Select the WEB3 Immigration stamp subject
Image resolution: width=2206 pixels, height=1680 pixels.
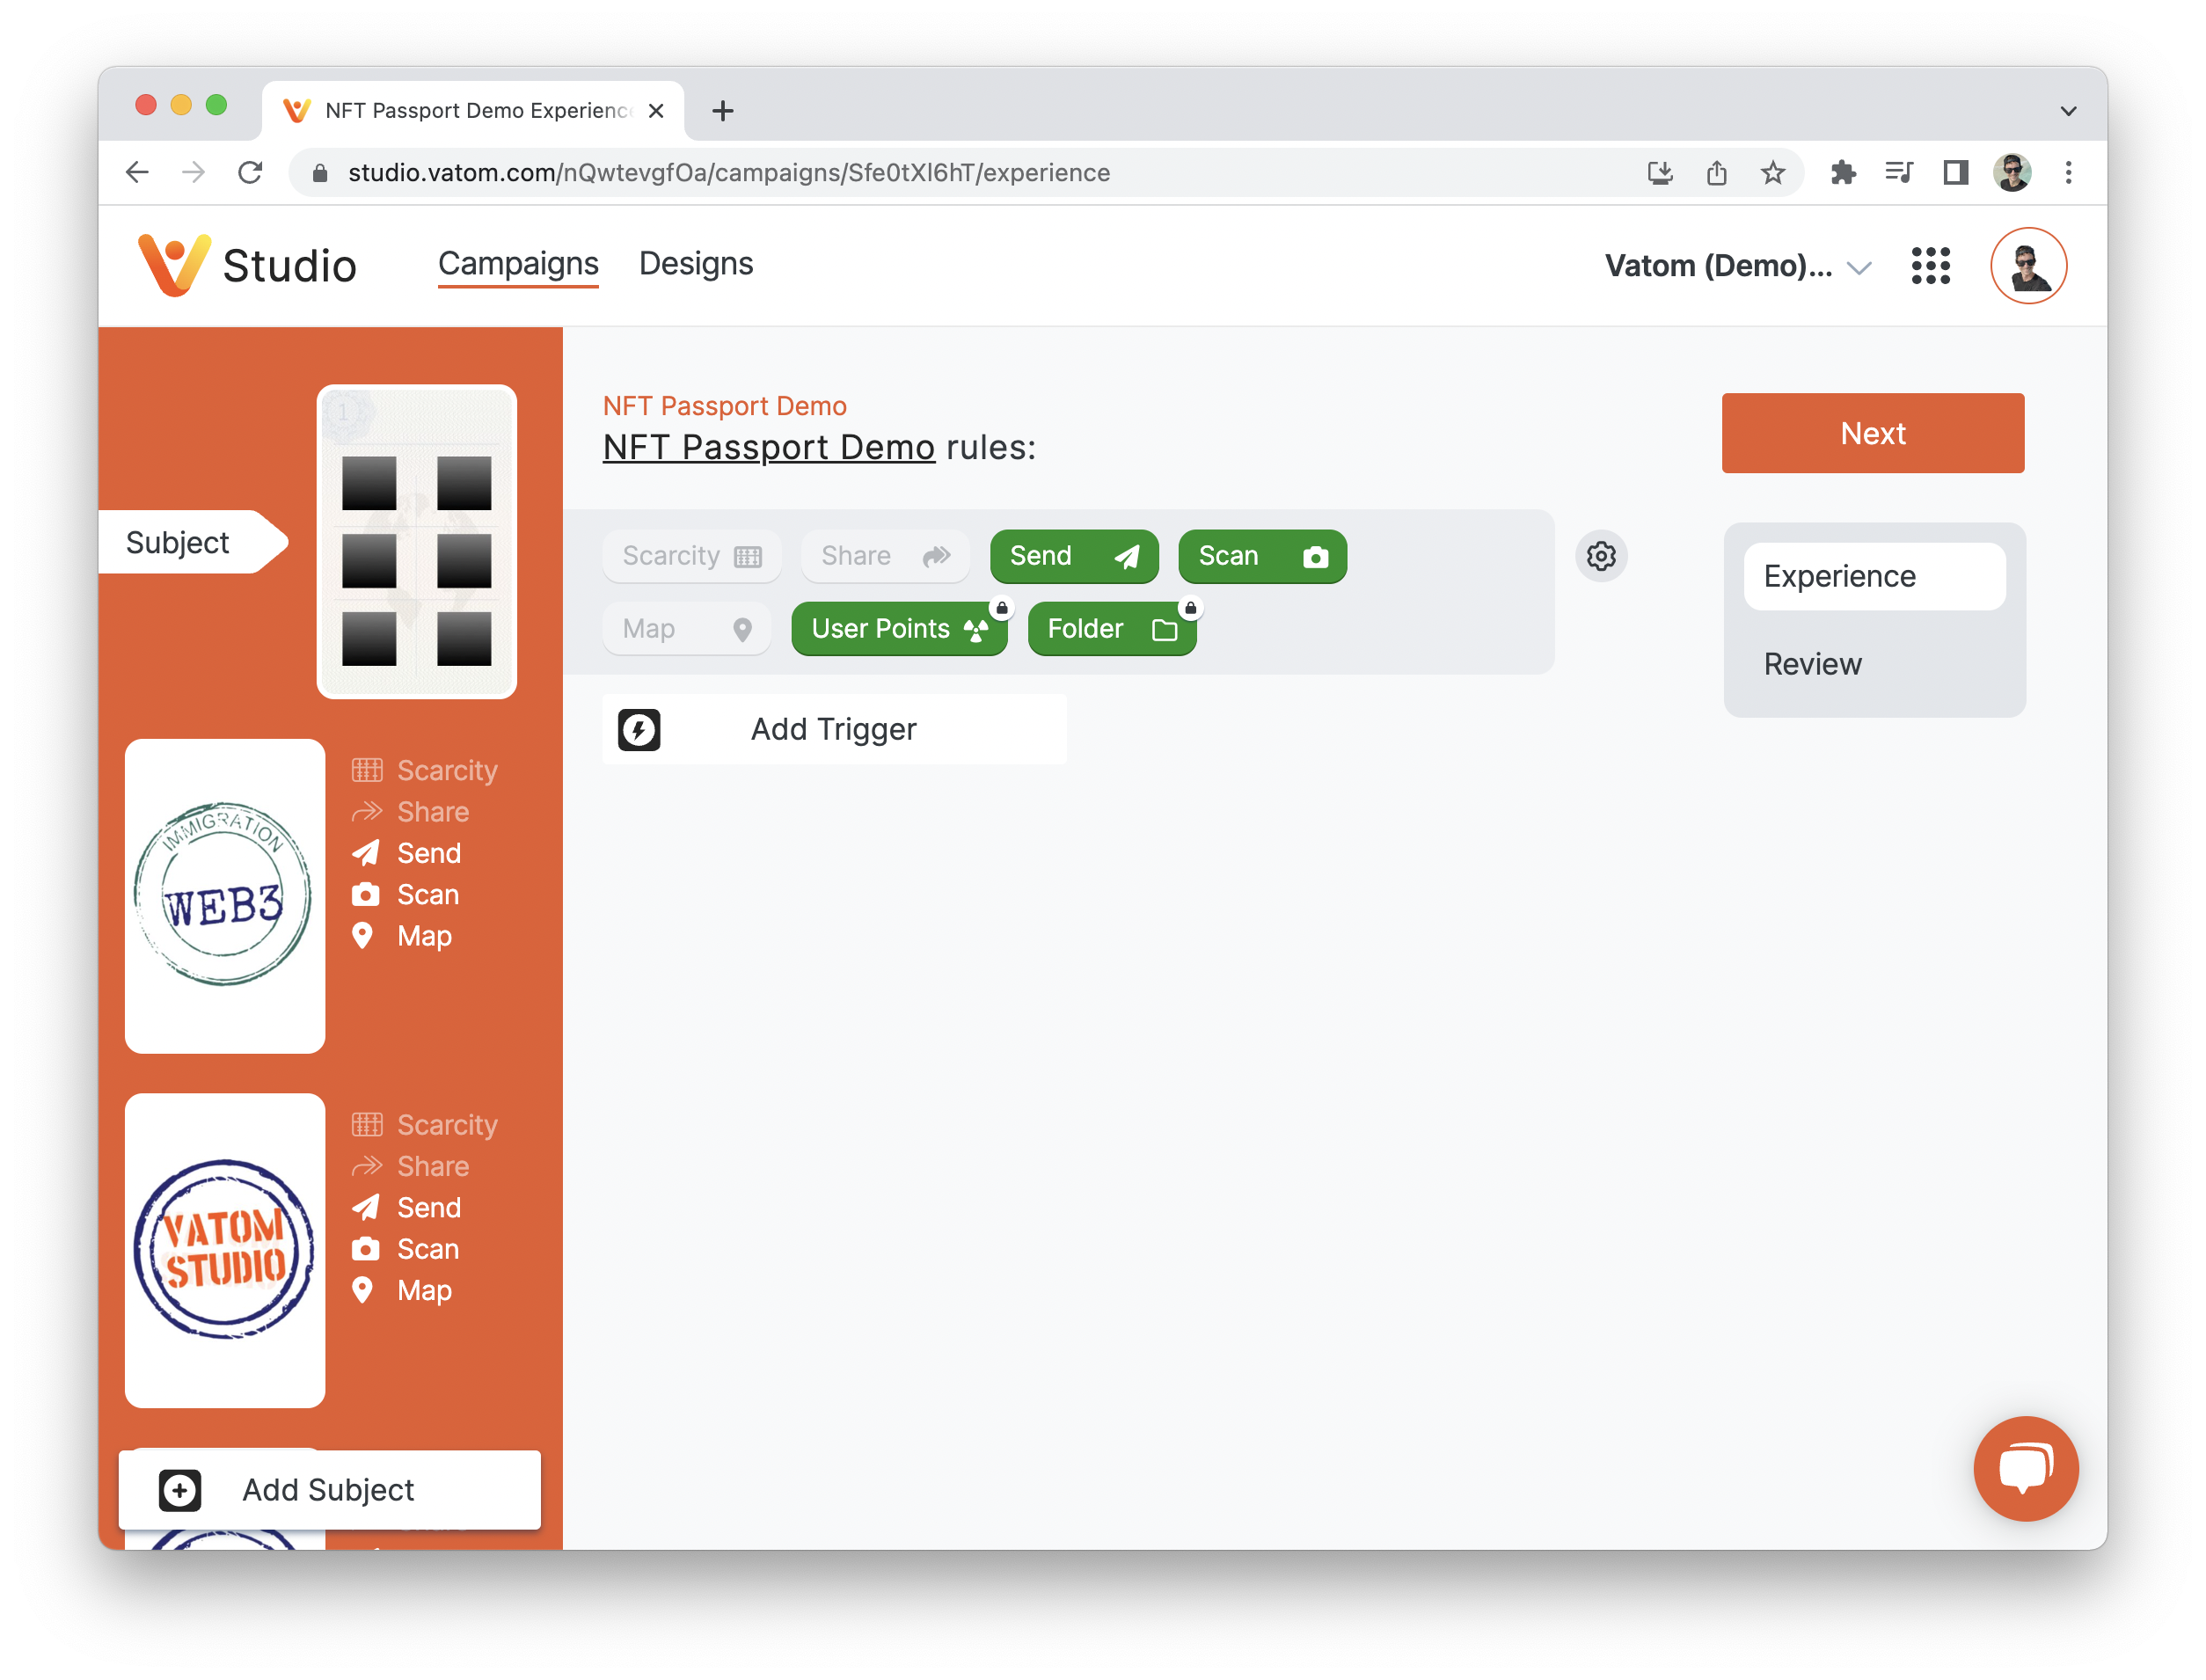click(224, 895)
